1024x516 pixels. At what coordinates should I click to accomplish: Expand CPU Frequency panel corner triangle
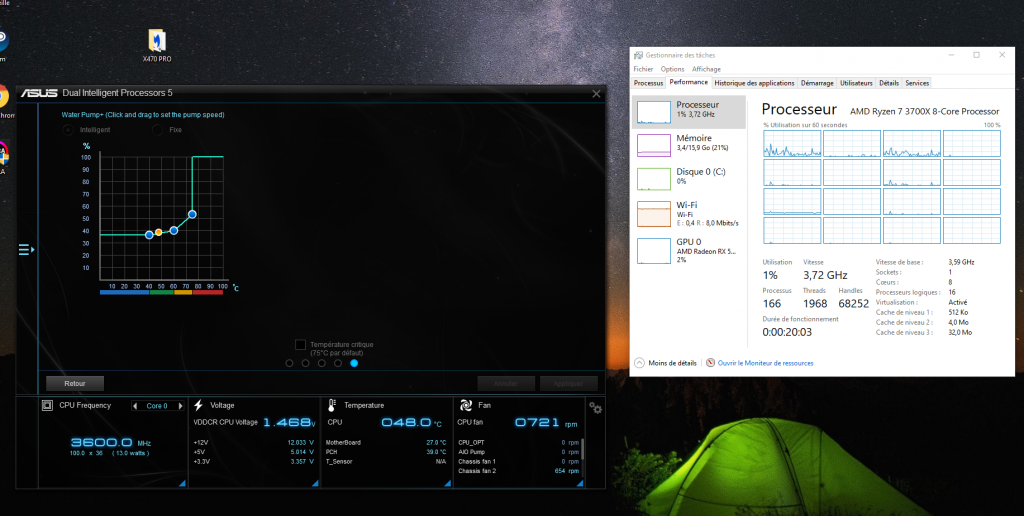183,483
